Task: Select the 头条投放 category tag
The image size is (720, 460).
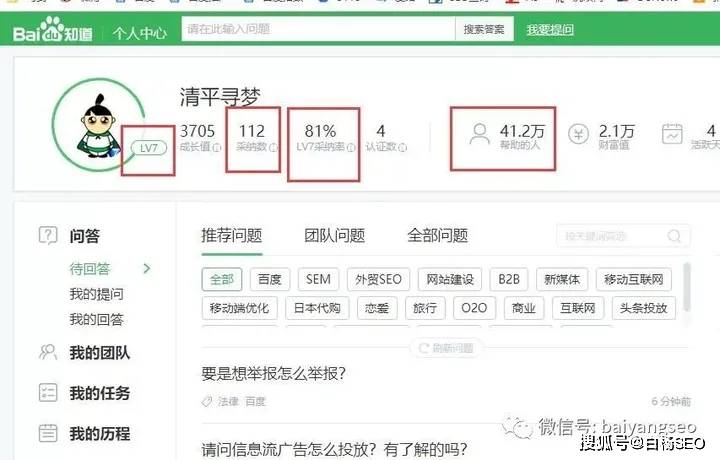Action: click(643, 308)
